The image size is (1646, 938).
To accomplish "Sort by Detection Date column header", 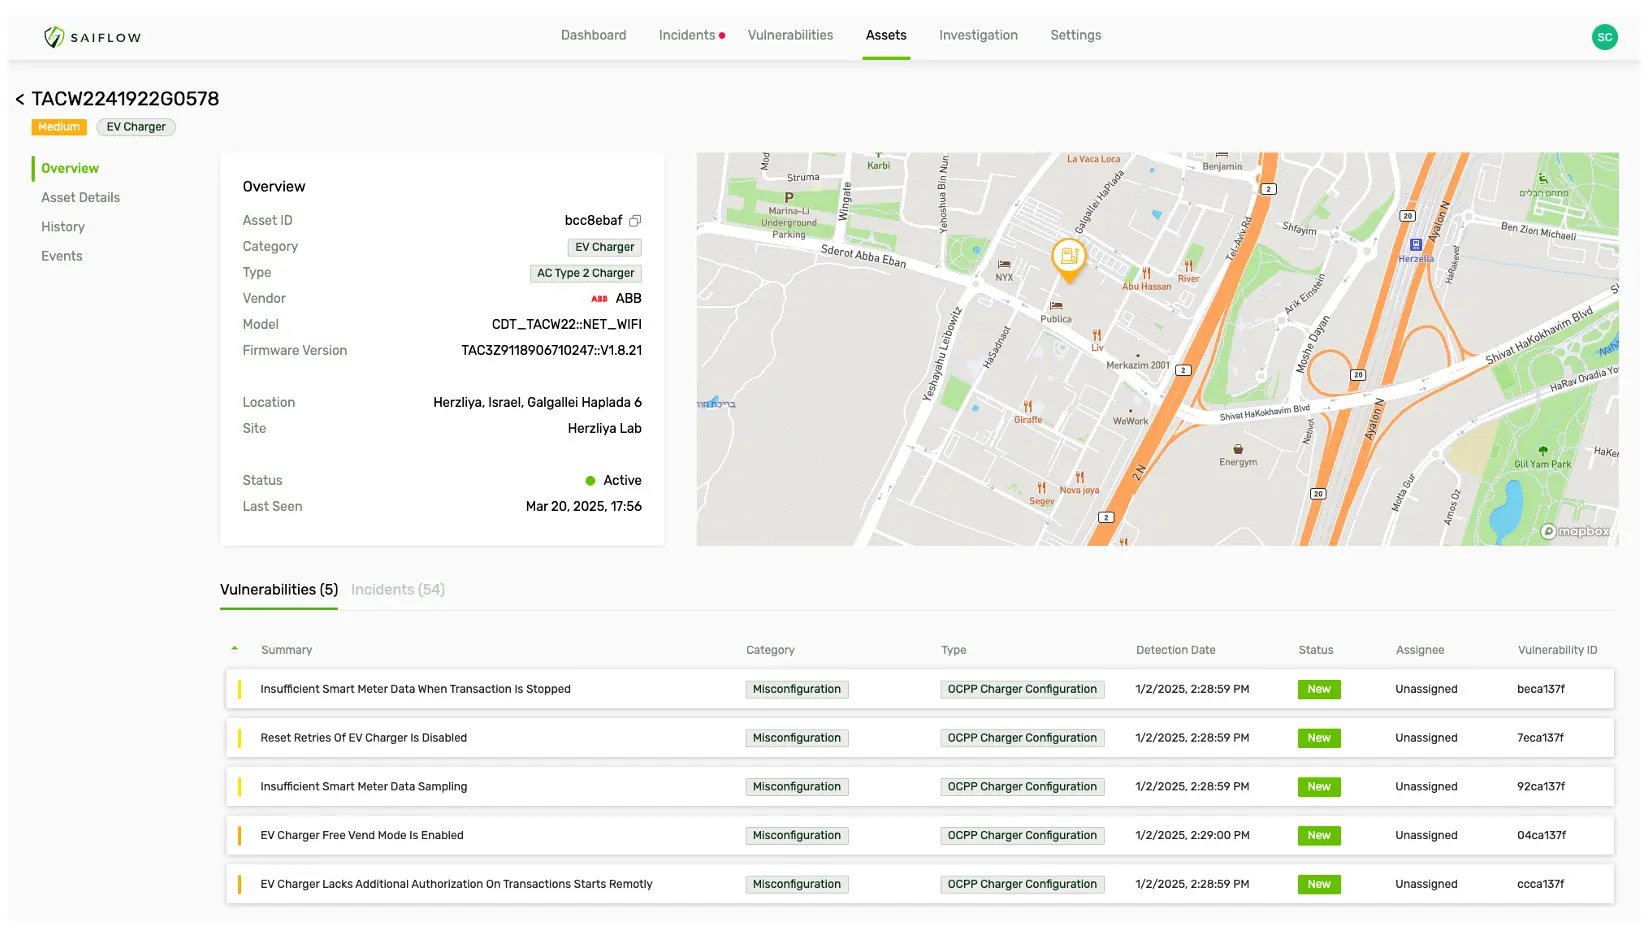I will tap(1176, 650).
